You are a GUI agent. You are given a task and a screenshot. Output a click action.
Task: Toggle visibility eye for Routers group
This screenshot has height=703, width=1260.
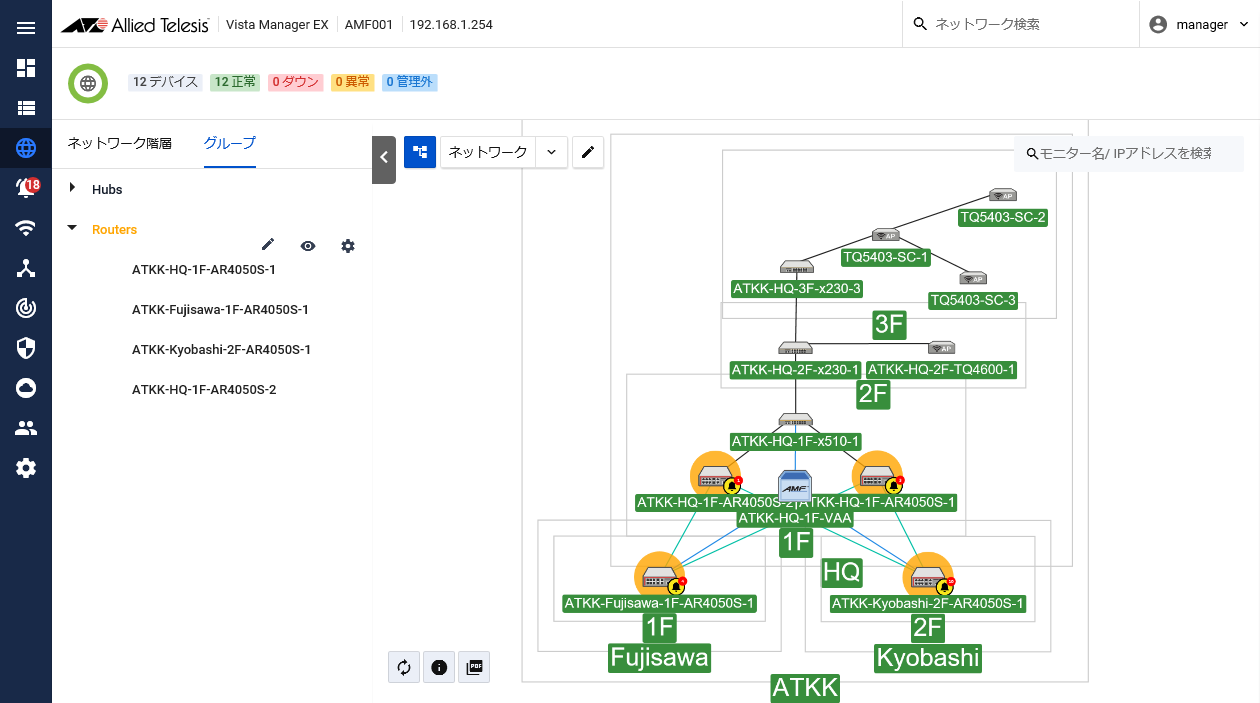308,246
